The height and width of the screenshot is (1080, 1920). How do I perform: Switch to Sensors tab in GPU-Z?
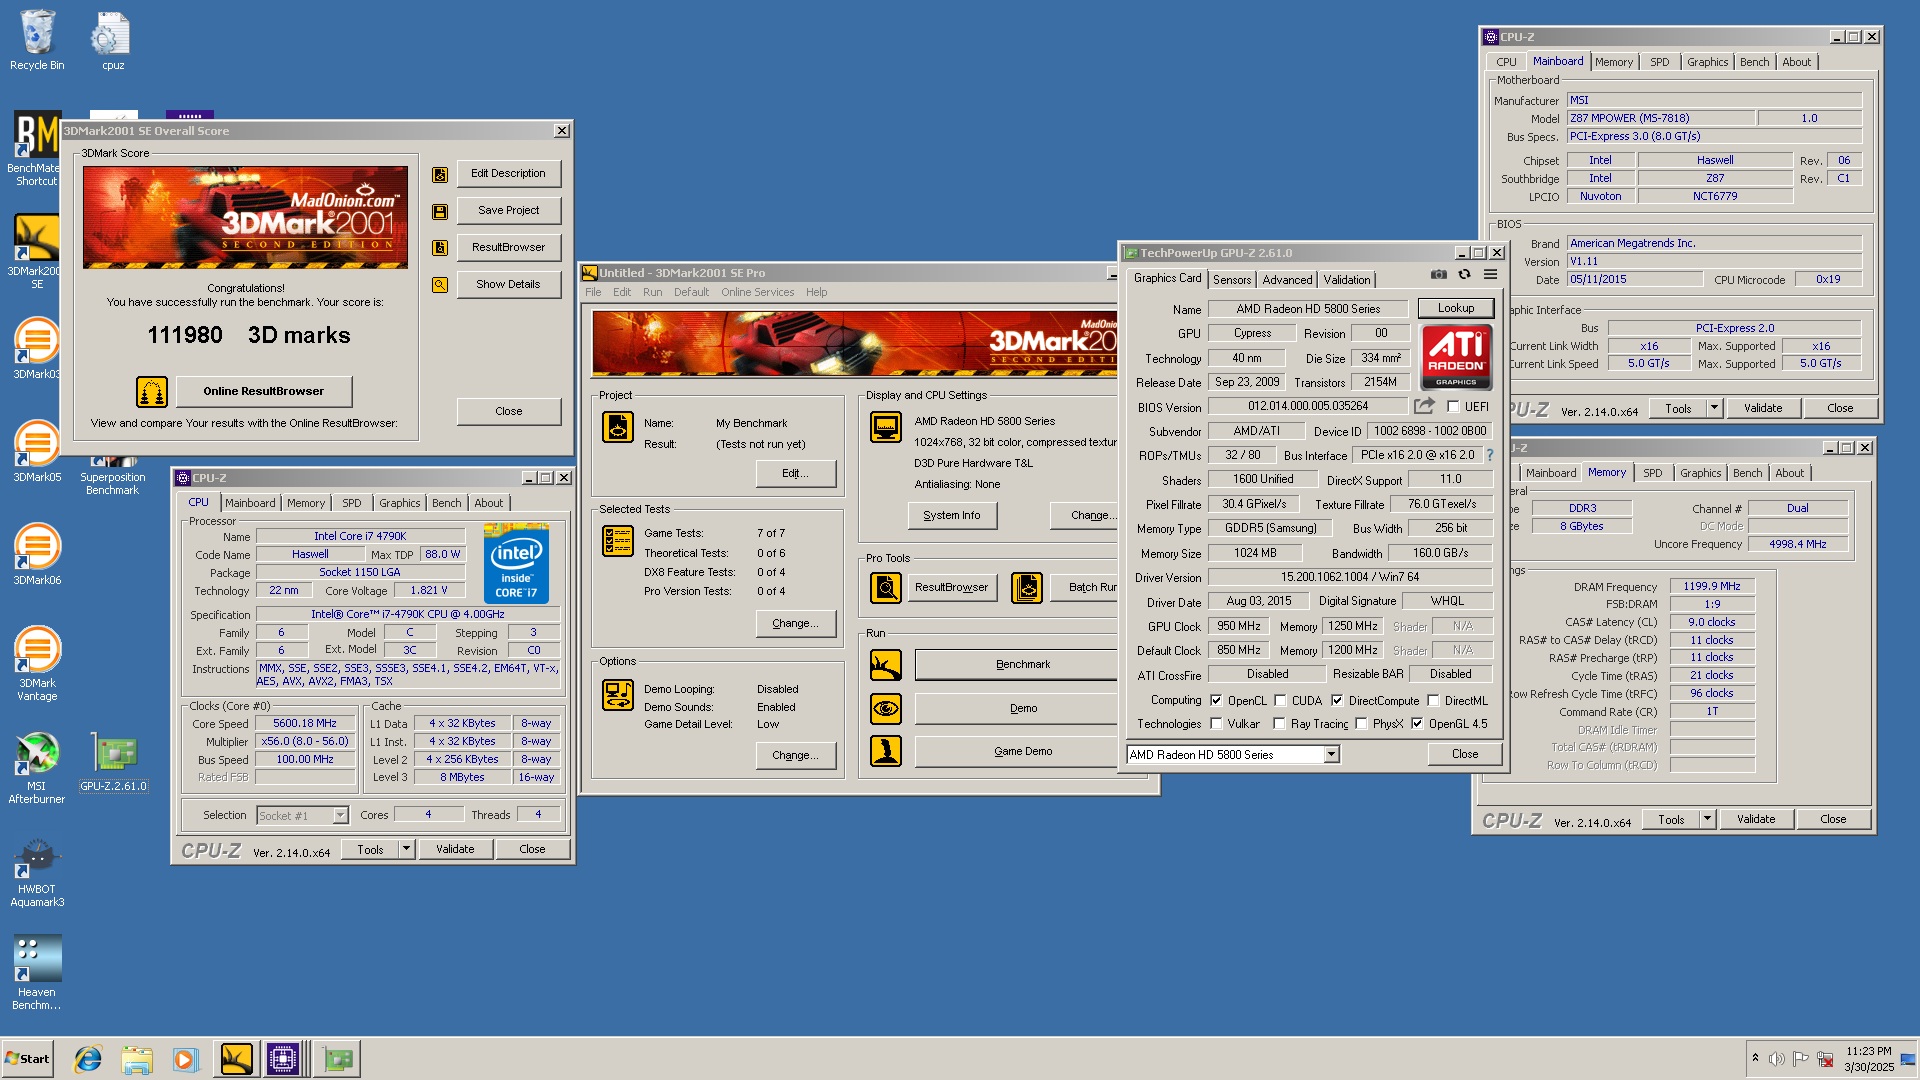(x=1232, y=280)
